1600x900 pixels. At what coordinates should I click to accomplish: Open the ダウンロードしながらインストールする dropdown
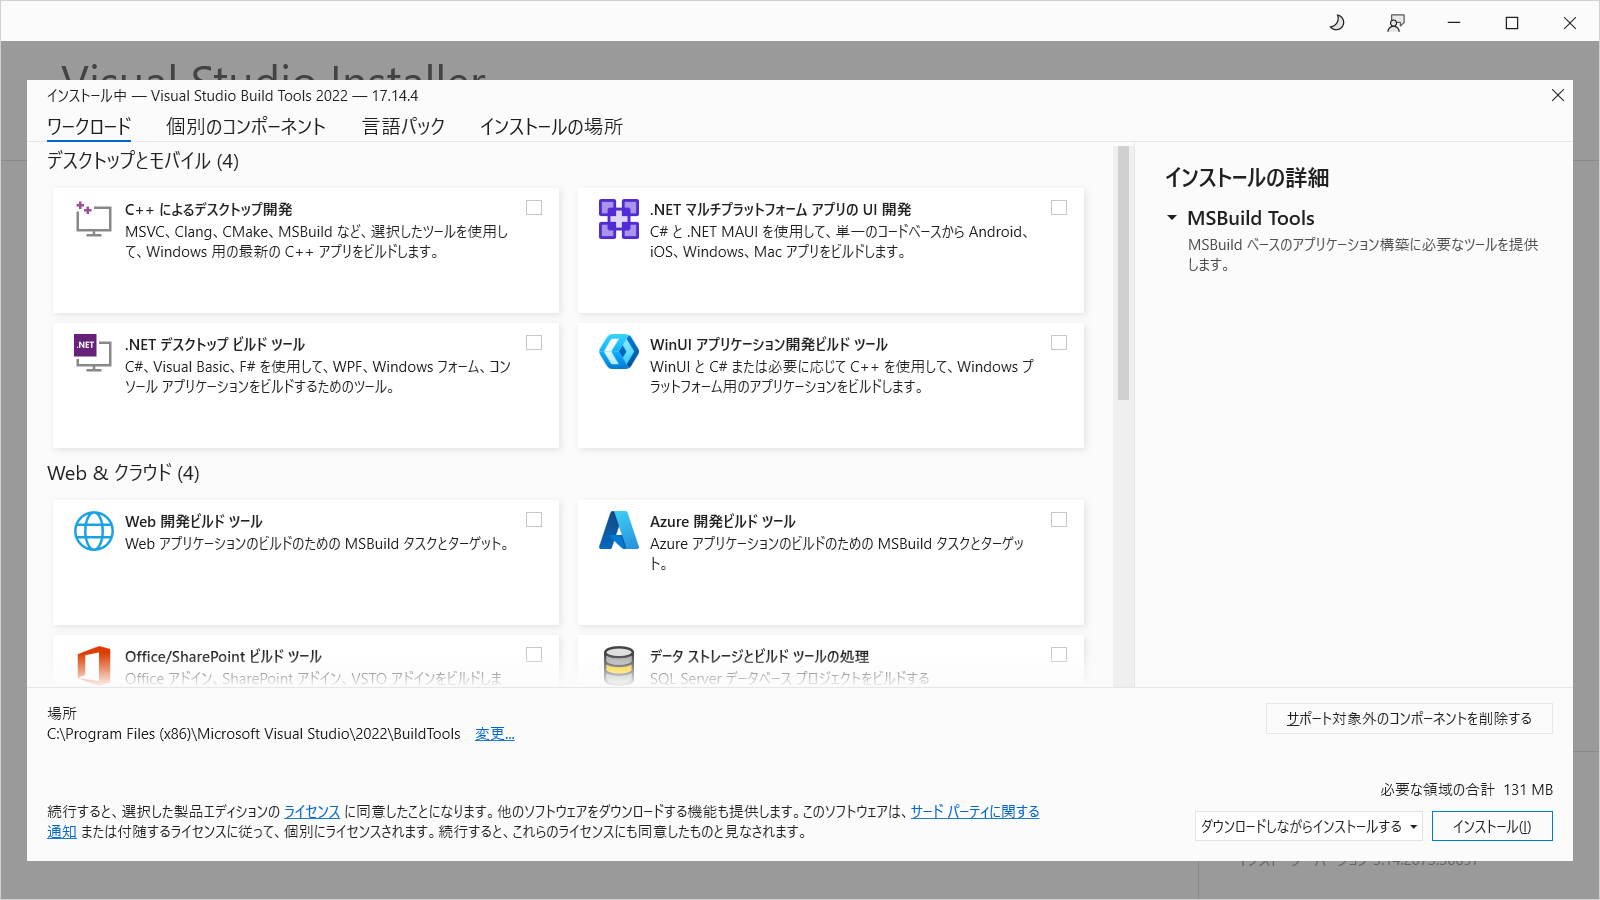pos(1309,826)
